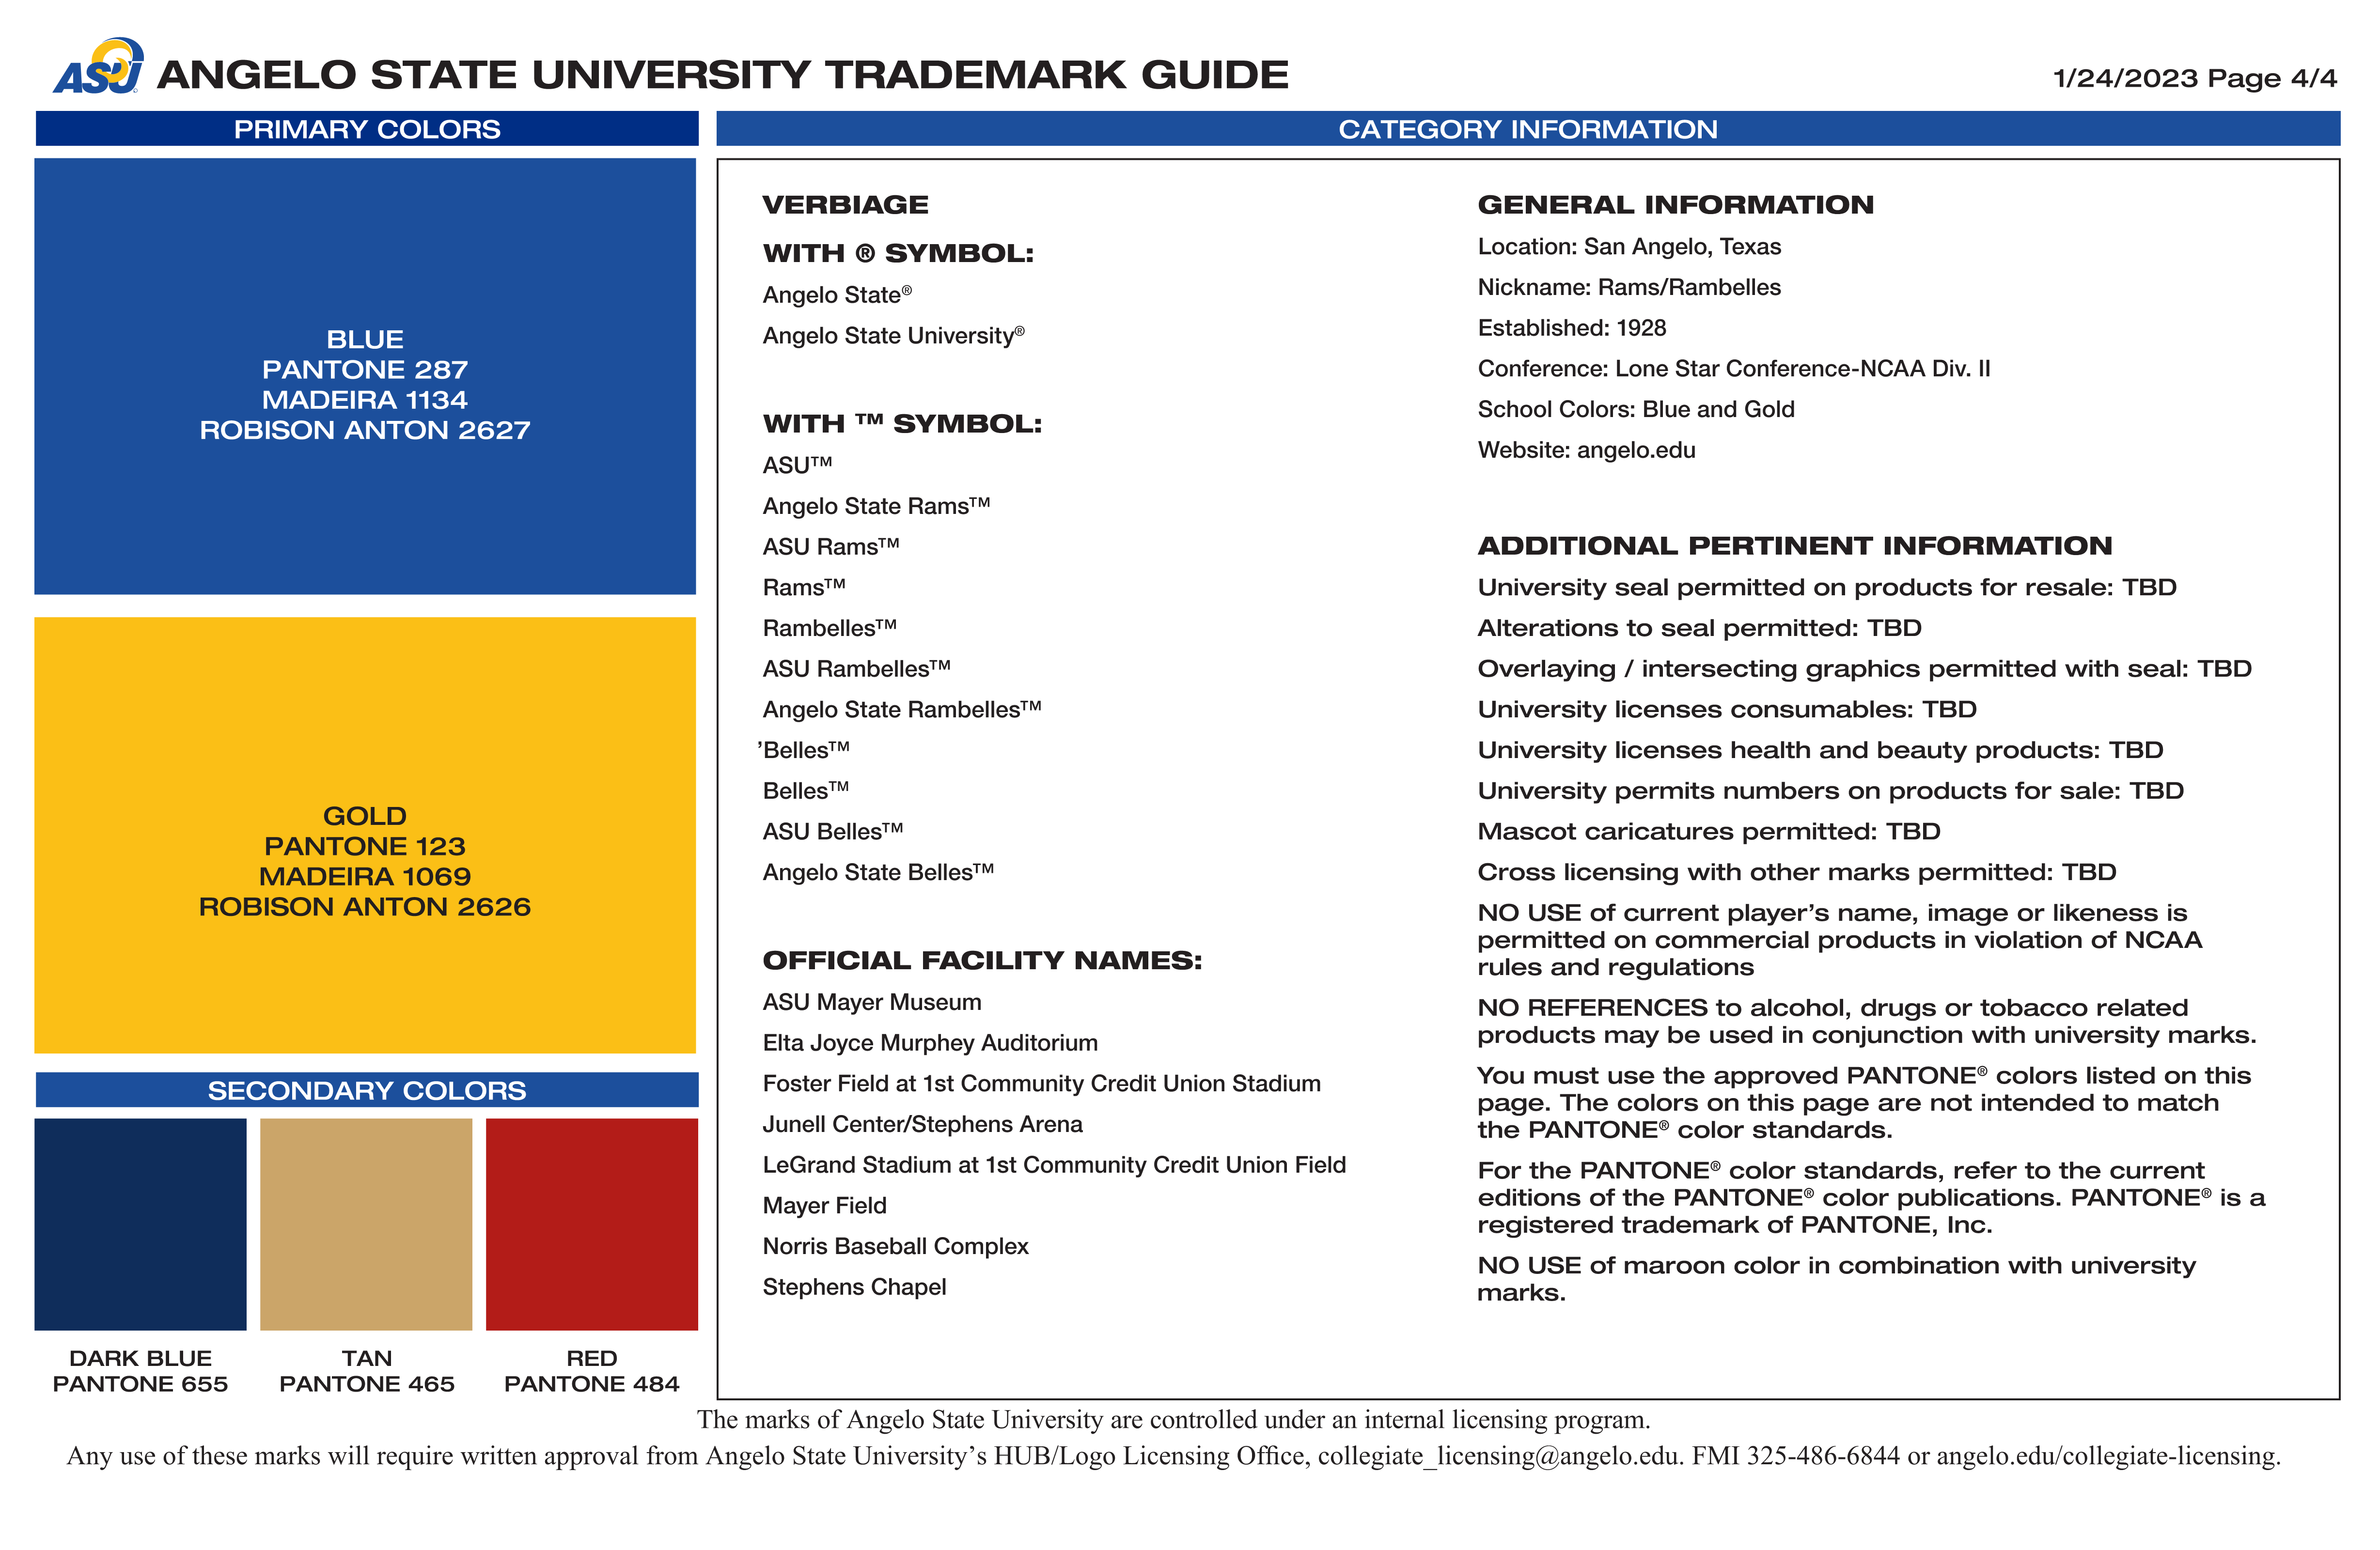The height and width of the screenshot is (1550, 2380).
Task: Click 'Alterations to seal permitted: TBD' line
Action: click(1700, 628)
